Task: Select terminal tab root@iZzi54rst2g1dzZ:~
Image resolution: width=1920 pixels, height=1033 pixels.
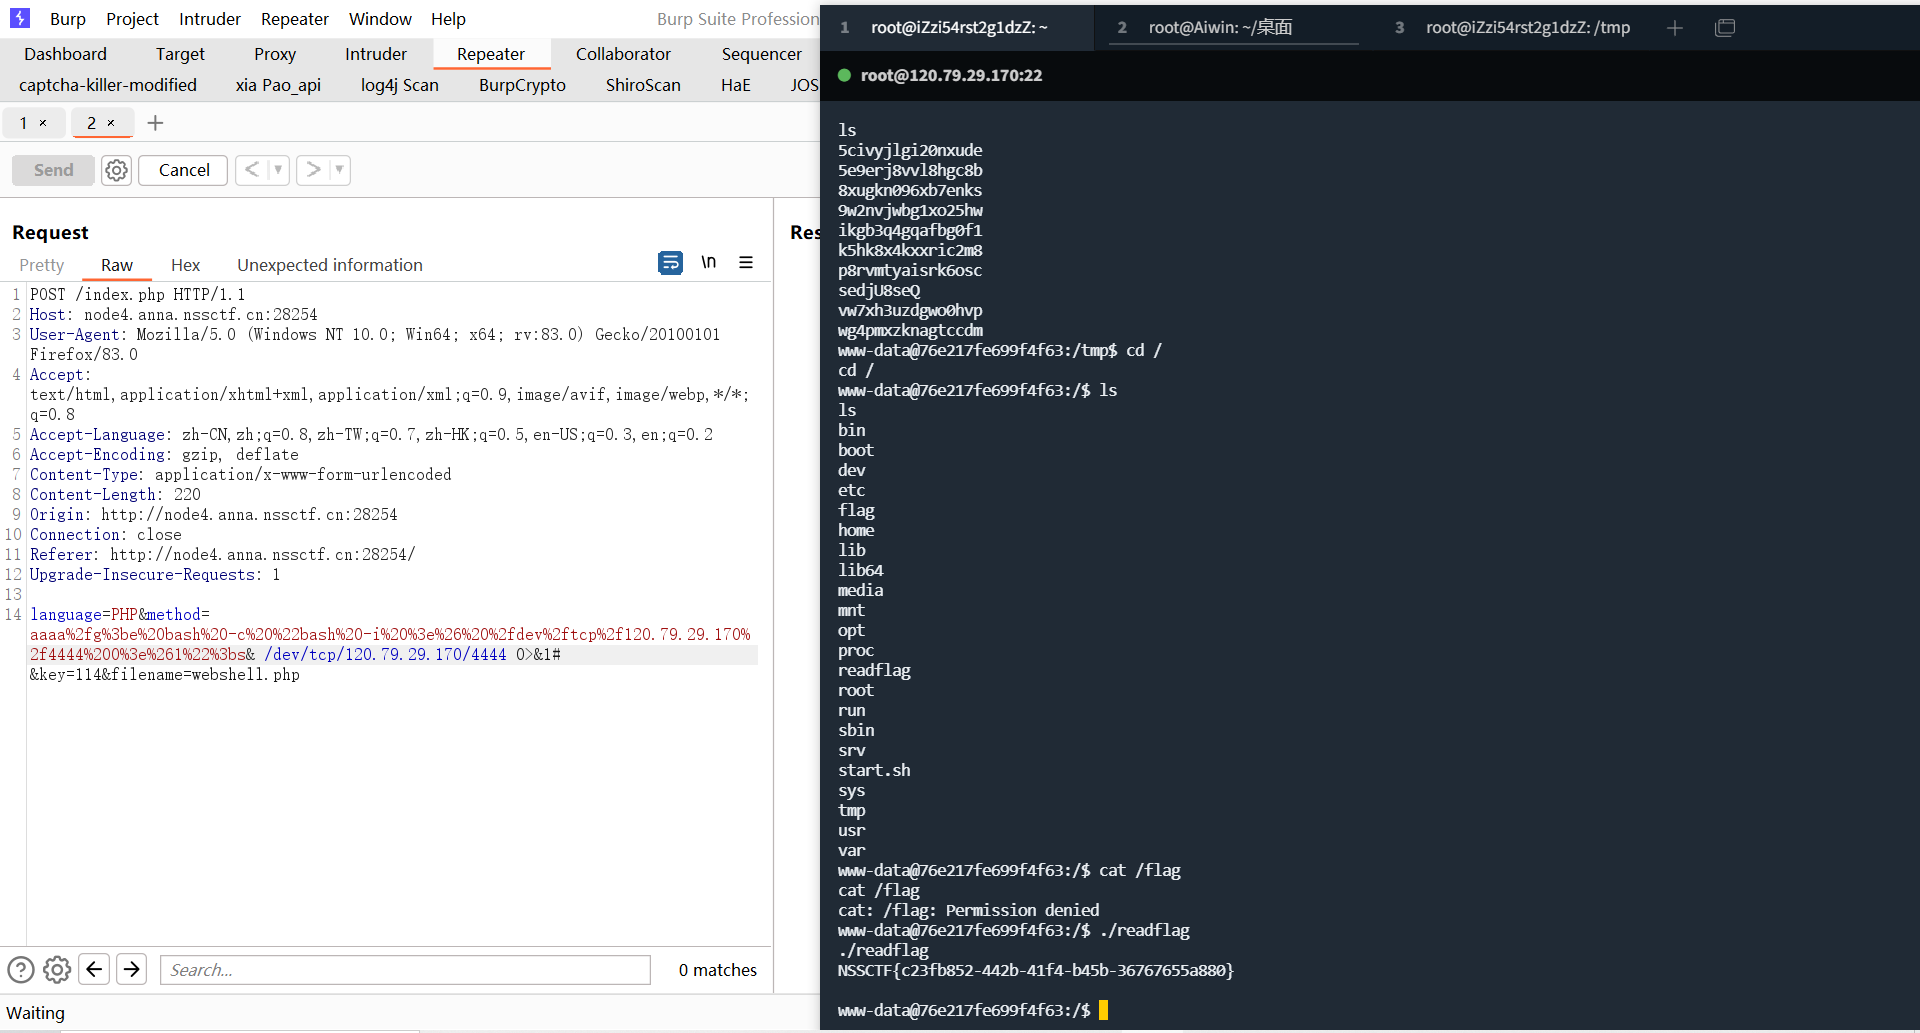Action: pos(958,28)
